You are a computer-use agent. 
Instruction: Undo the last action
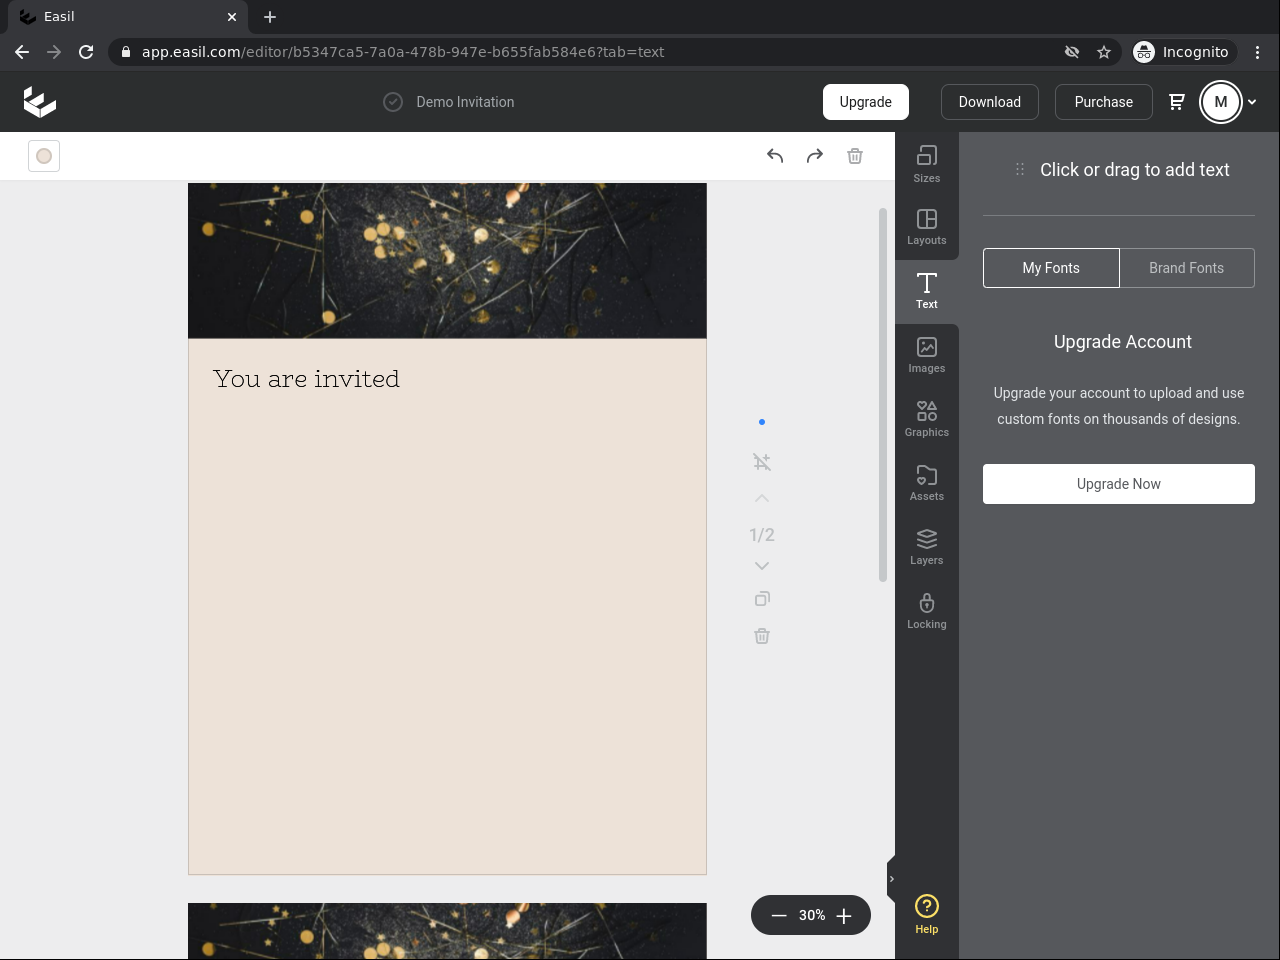(775, 156)
